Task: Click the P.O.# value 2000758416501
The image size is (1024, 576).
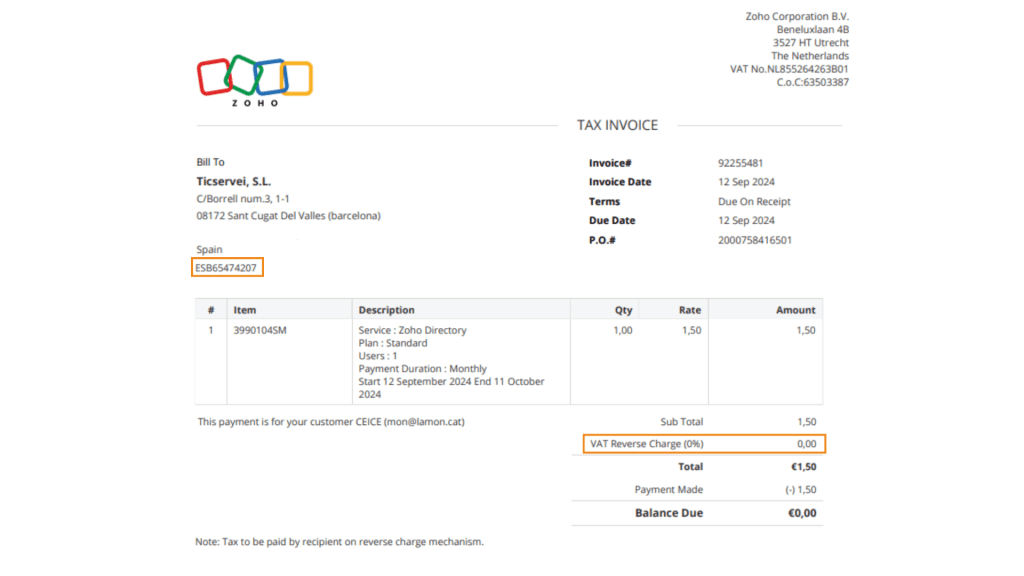Action: tap(755, 240)
